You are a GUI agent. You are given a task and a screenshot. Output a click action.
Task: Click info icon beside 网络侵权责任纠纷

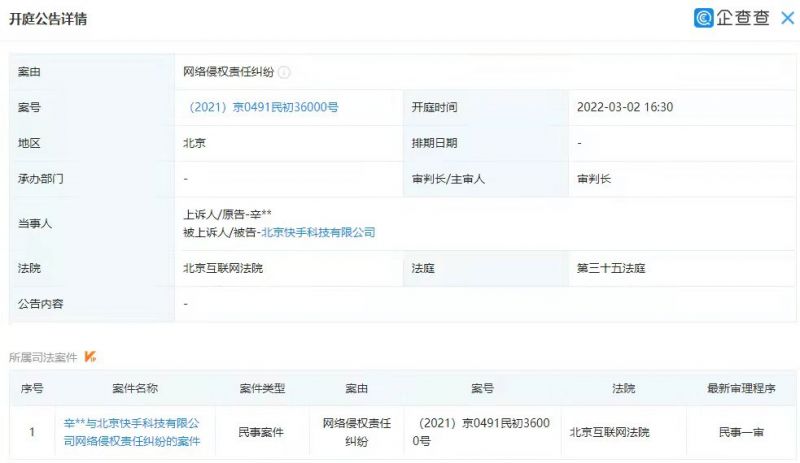click(x=284, y=72)
